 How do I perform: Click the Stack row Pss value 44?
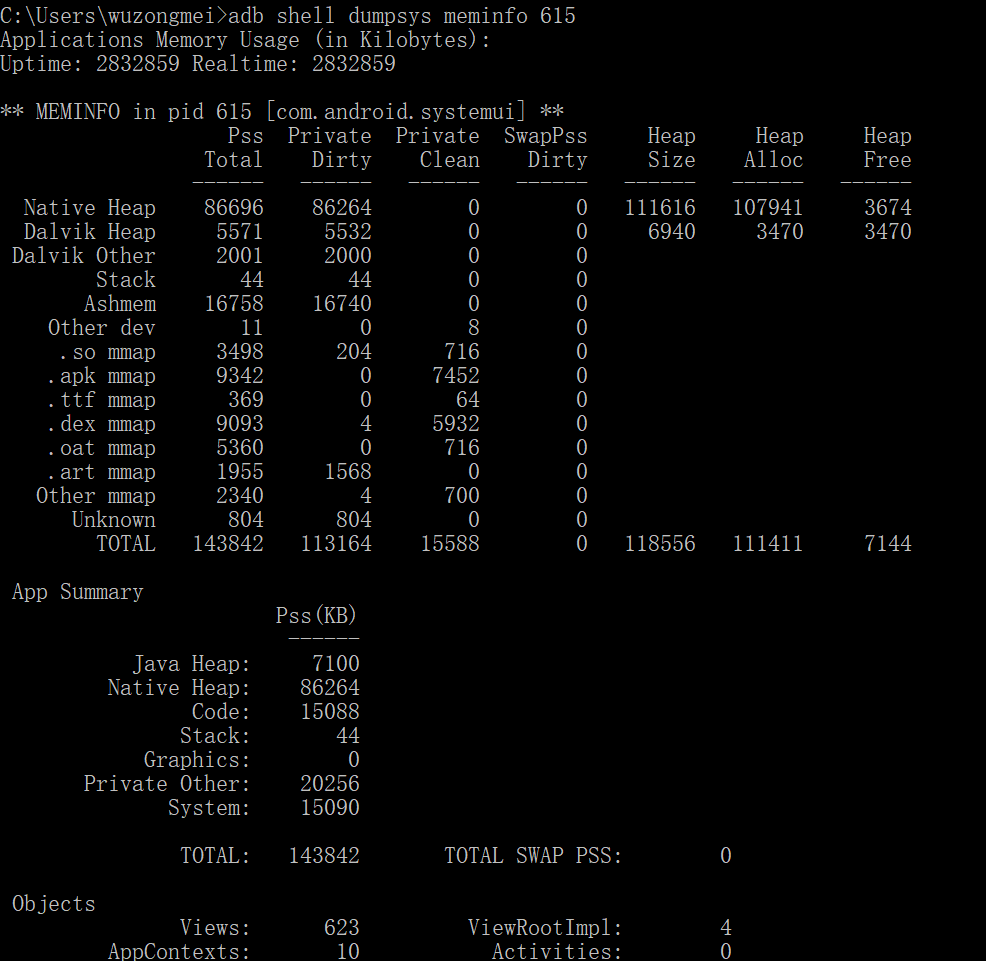[x=252, y=280]
